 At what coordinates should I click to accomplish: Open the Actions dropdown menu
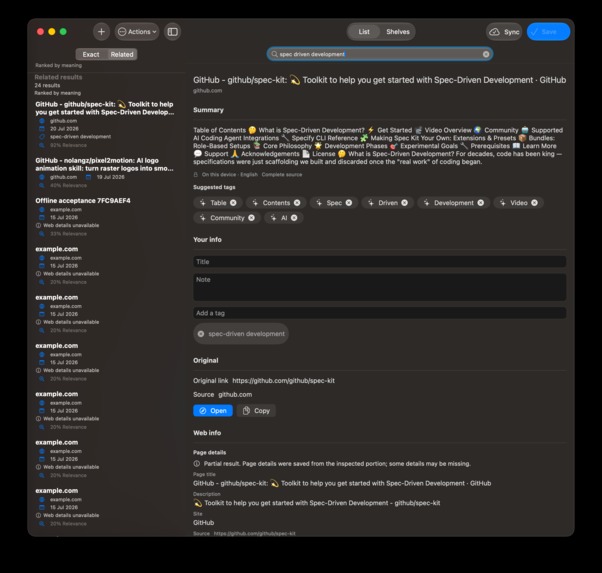click(x=137, y=32)
